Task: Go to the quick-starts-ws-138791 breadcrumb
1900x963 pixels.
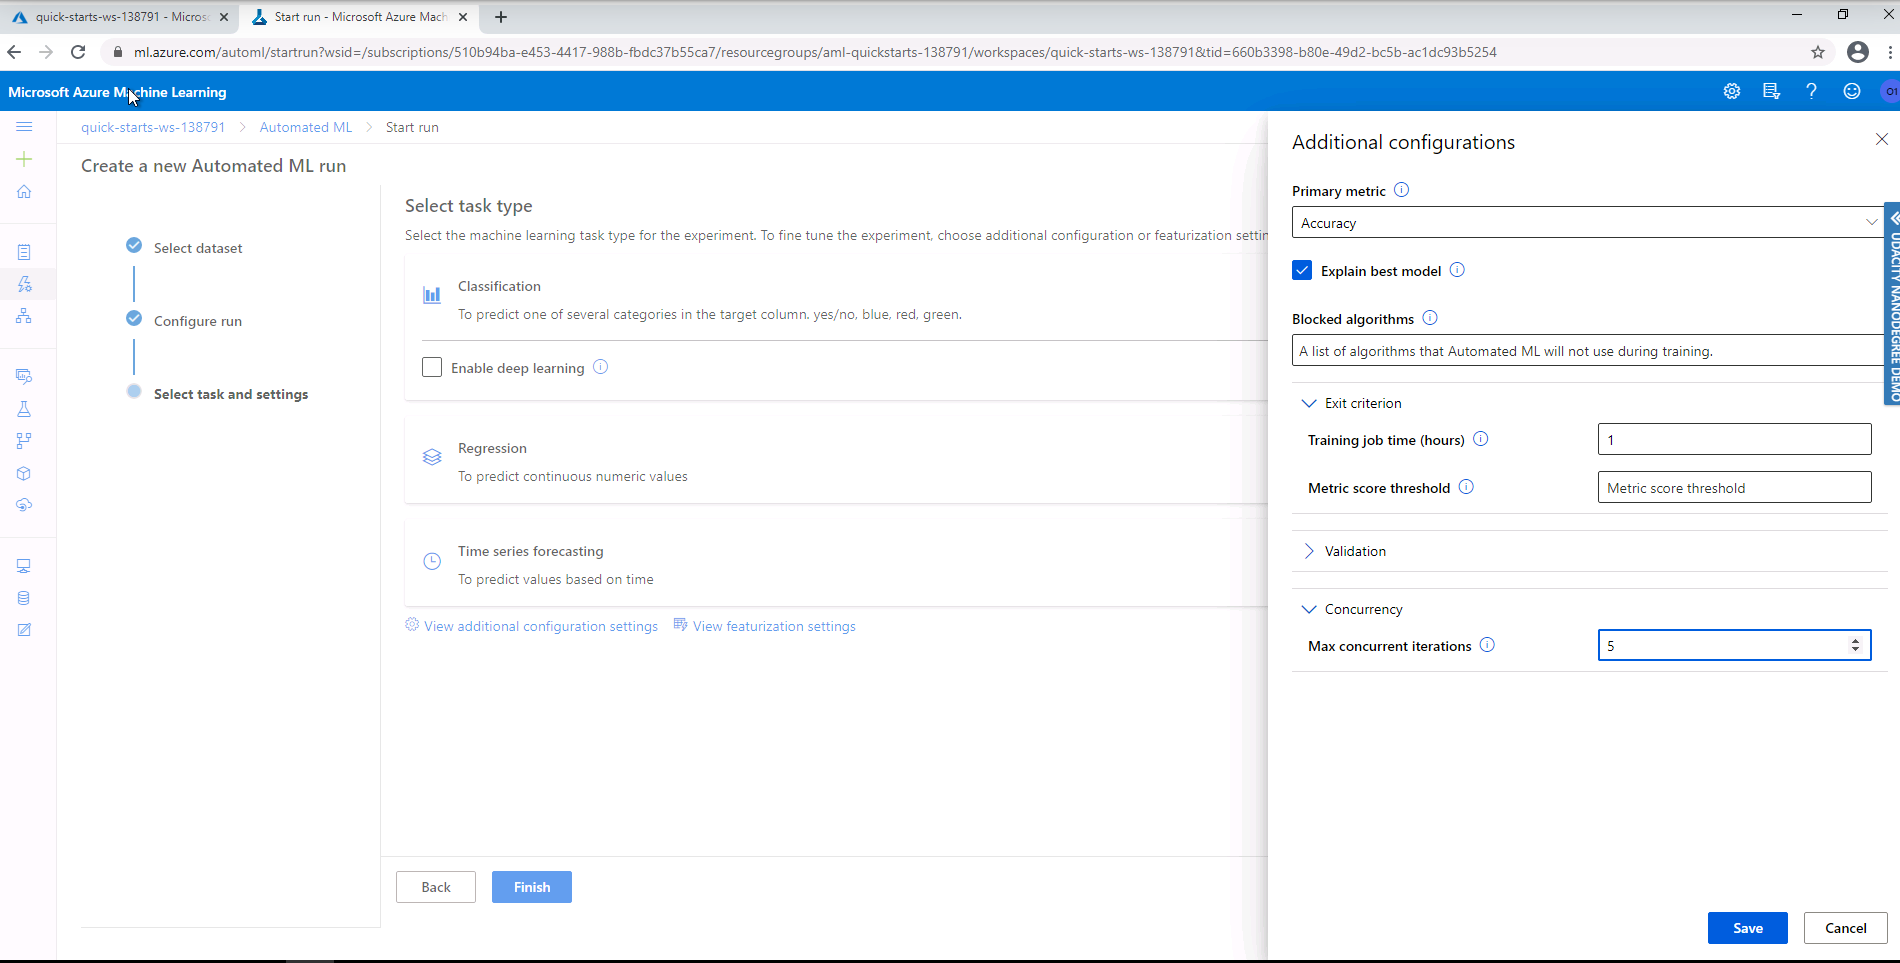Action: click(153, 127)
